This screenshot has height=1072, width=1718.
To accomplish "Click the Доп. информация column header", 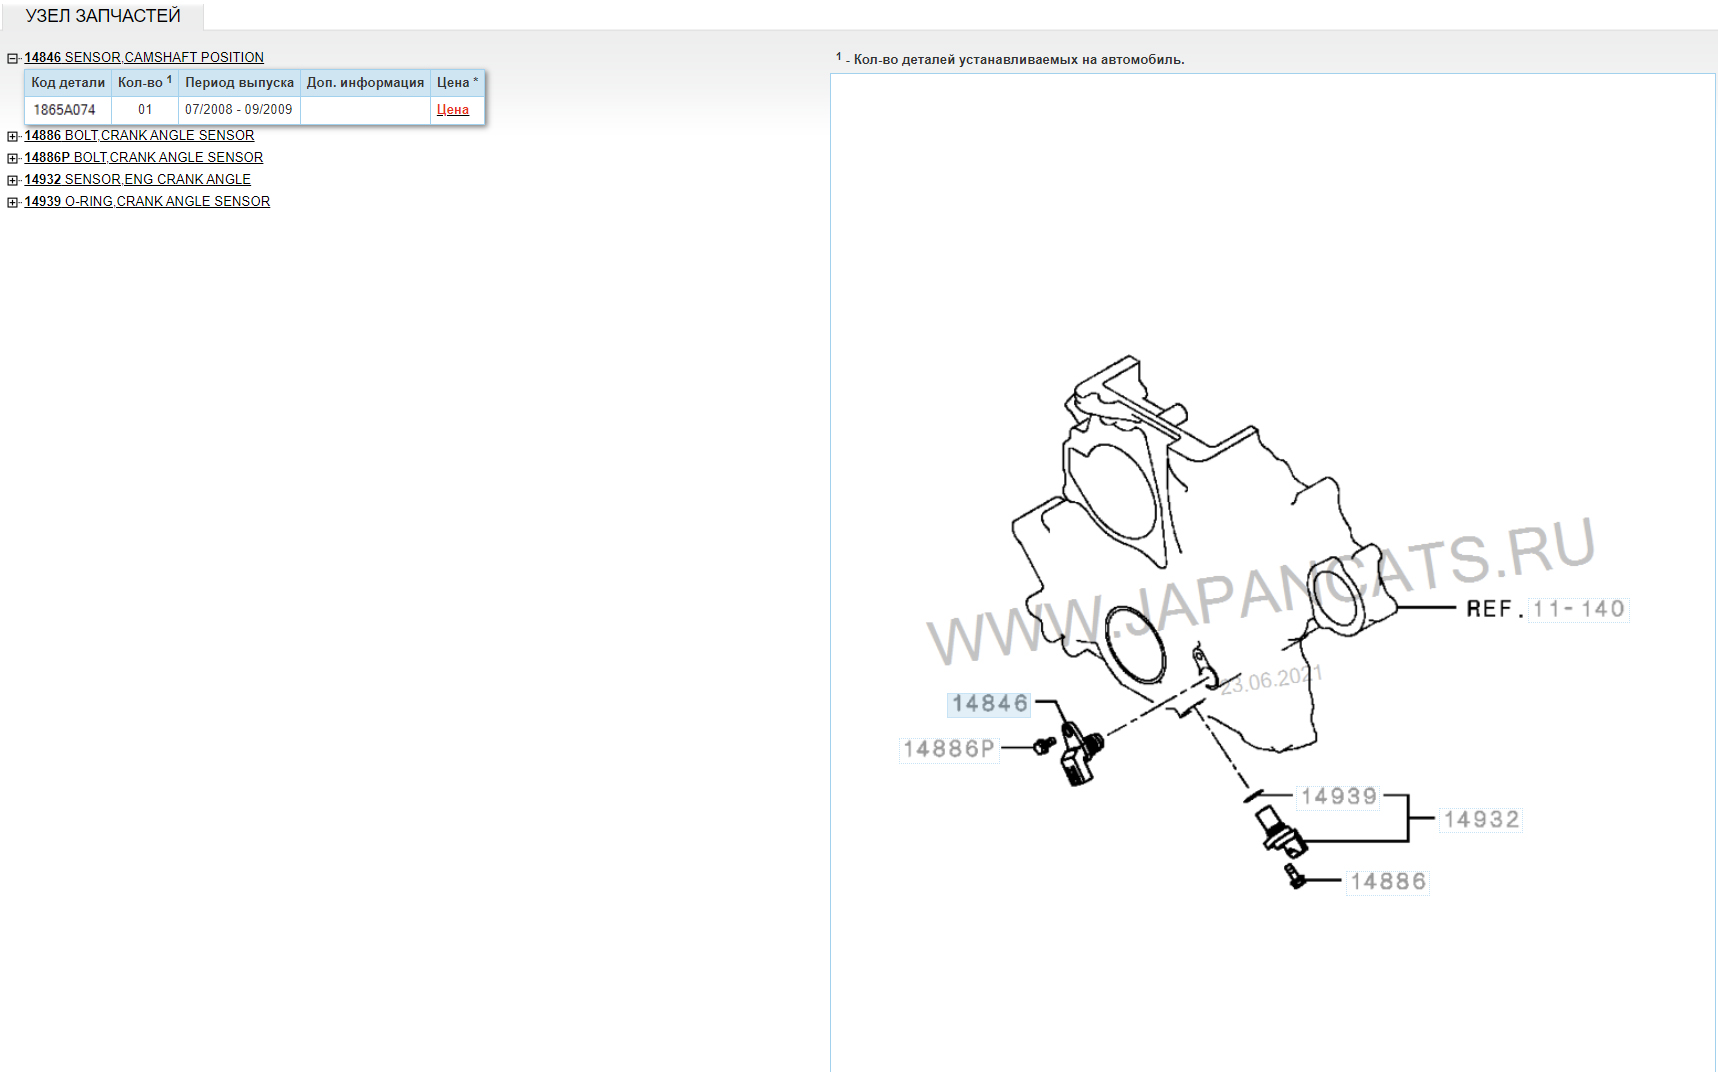I will tap(365, 83).
